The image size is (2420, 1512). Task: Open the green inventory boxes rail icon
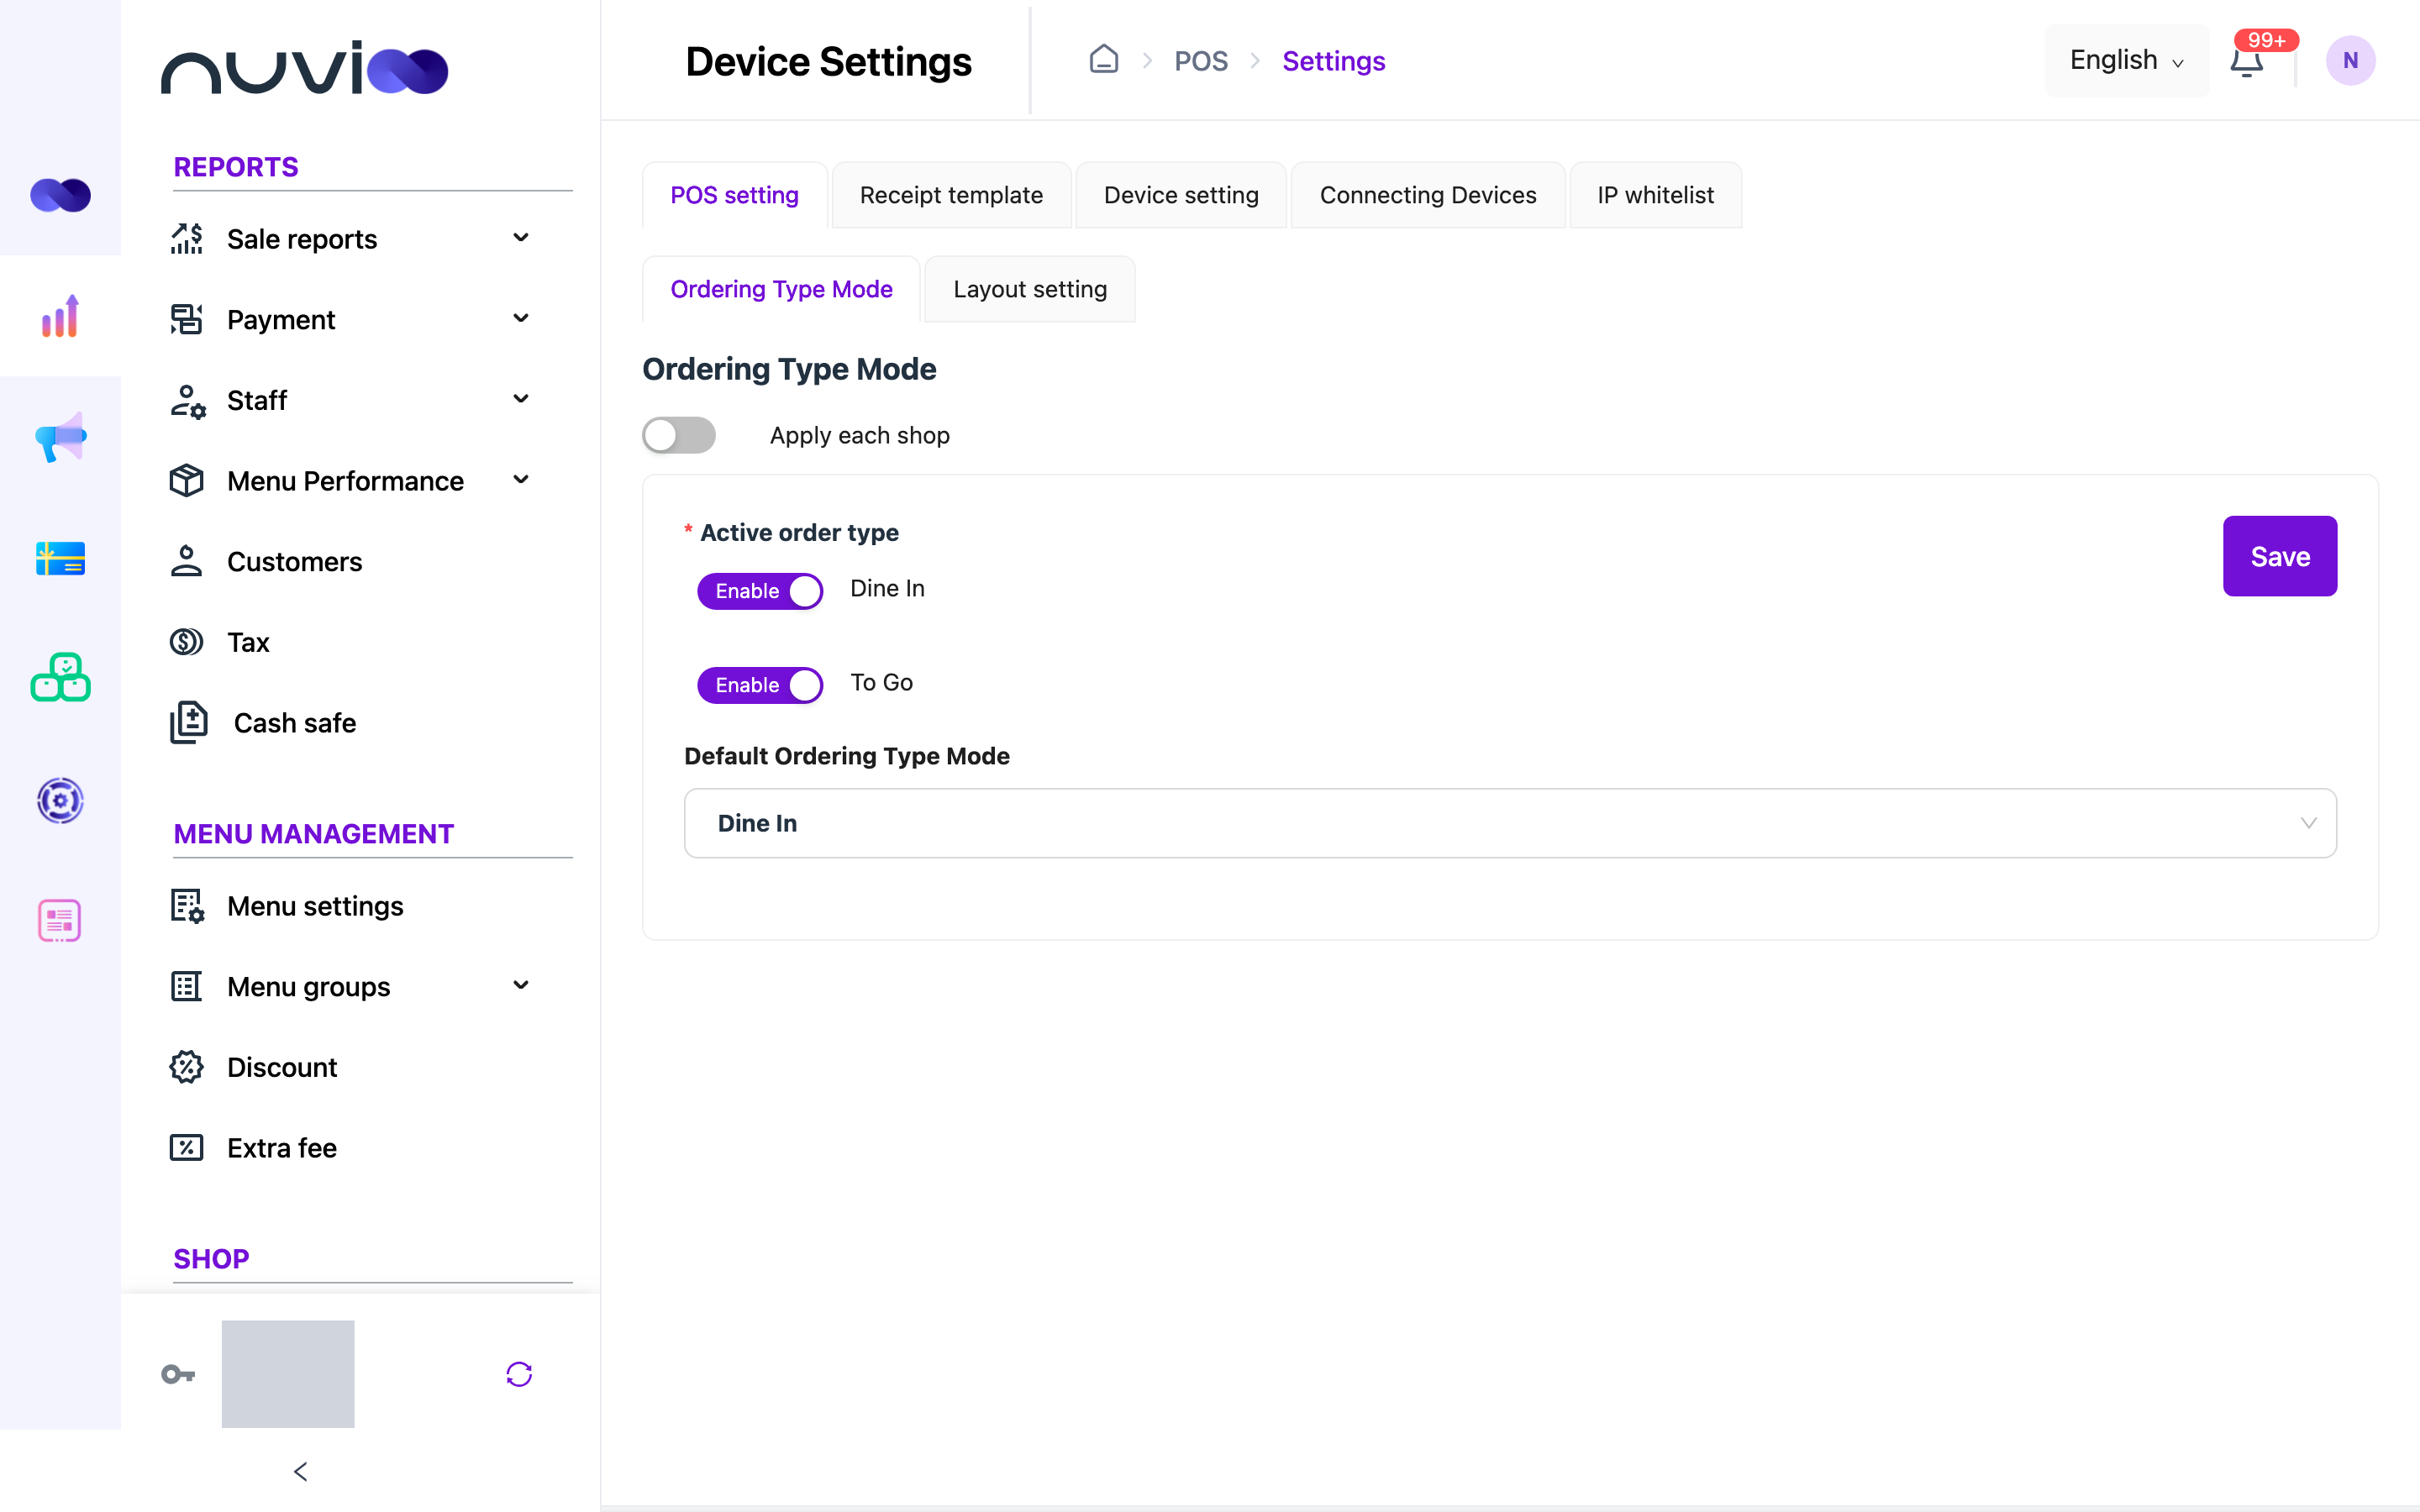click(60, 678)
